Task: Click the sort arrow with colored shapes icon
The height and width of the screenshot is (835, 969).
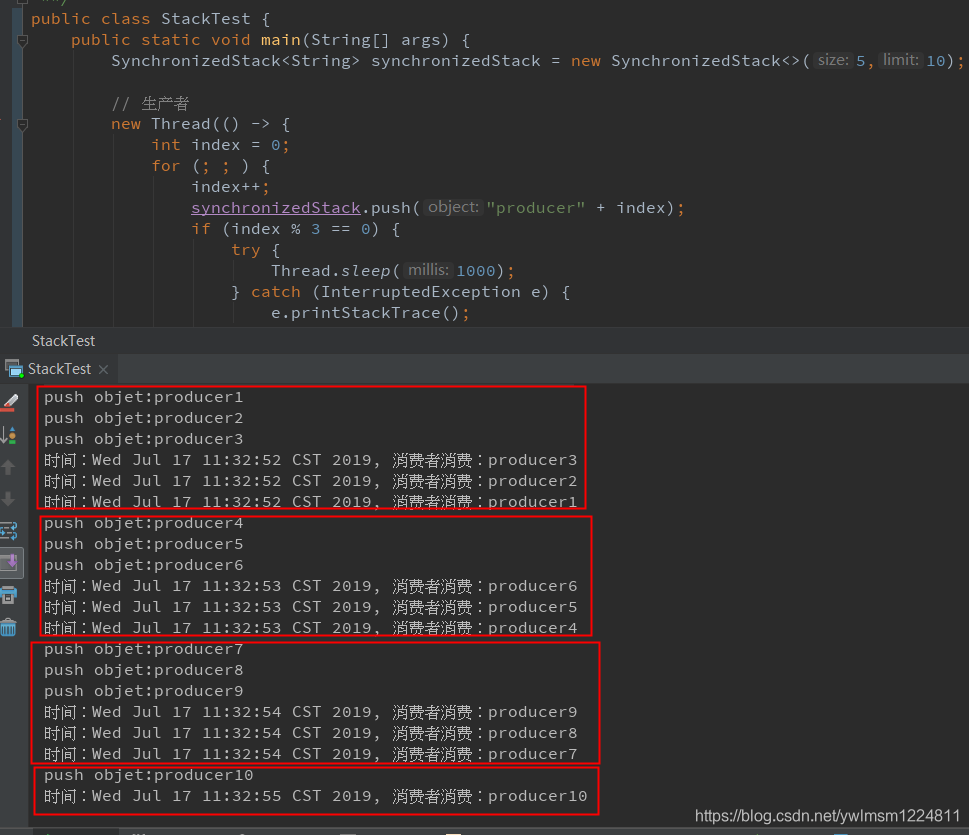Action: (9, 435)
